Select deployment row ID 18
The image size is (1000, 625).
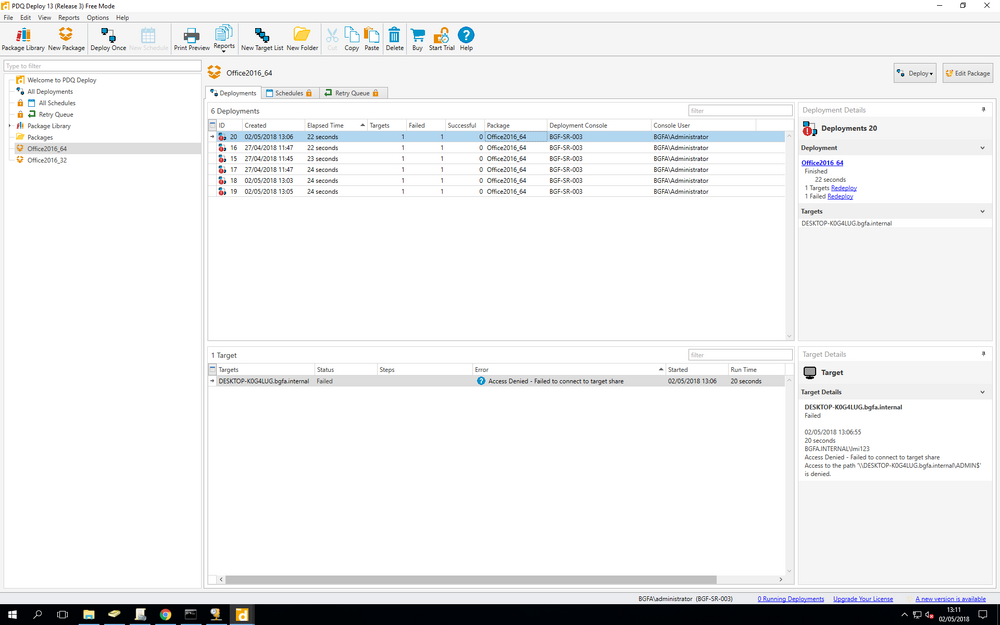[x=497, y=180]
